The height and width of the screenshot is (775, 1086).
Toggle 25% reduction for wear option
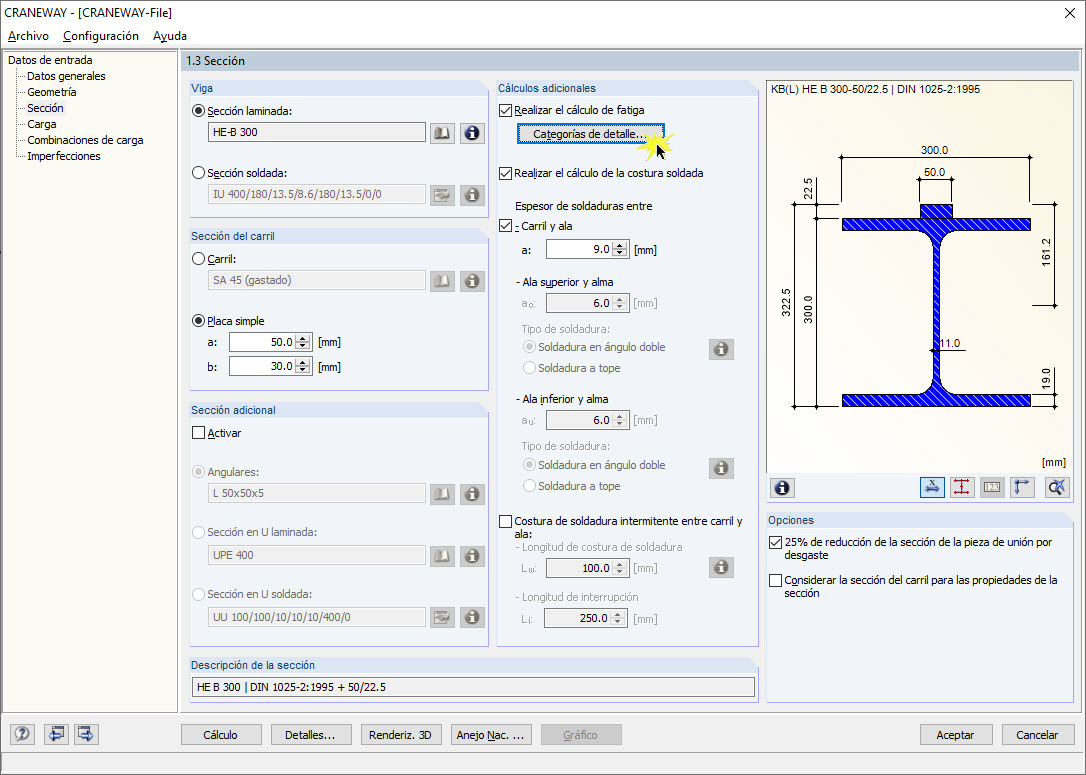[776, 542]
